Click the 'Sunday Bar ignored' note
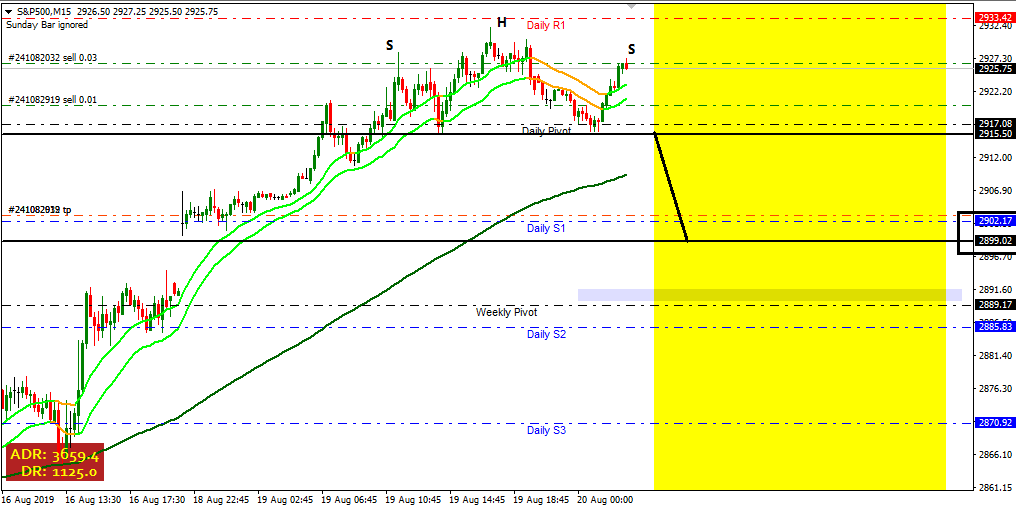Viewport: 1016px width, 505px height. (x=47, y=25)
